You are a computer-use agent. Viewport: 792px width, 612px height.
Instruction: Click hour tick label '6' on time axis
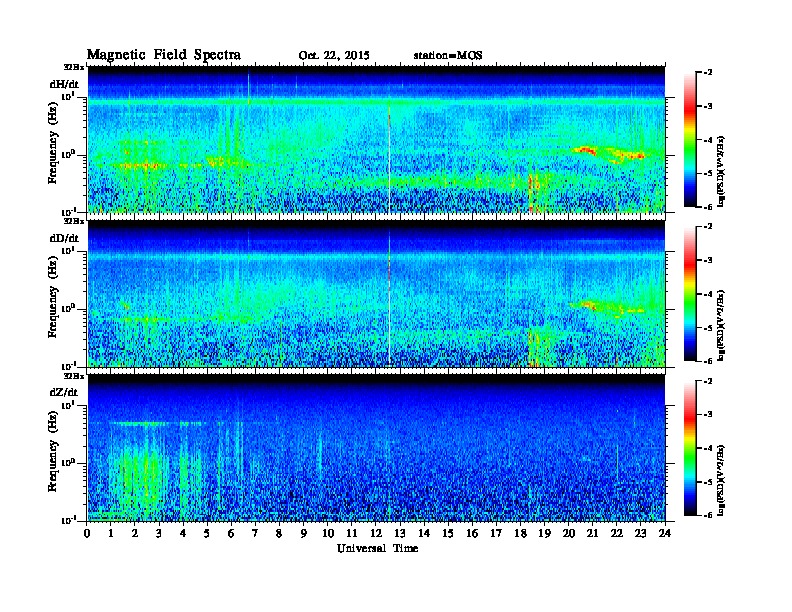point(231,533)
